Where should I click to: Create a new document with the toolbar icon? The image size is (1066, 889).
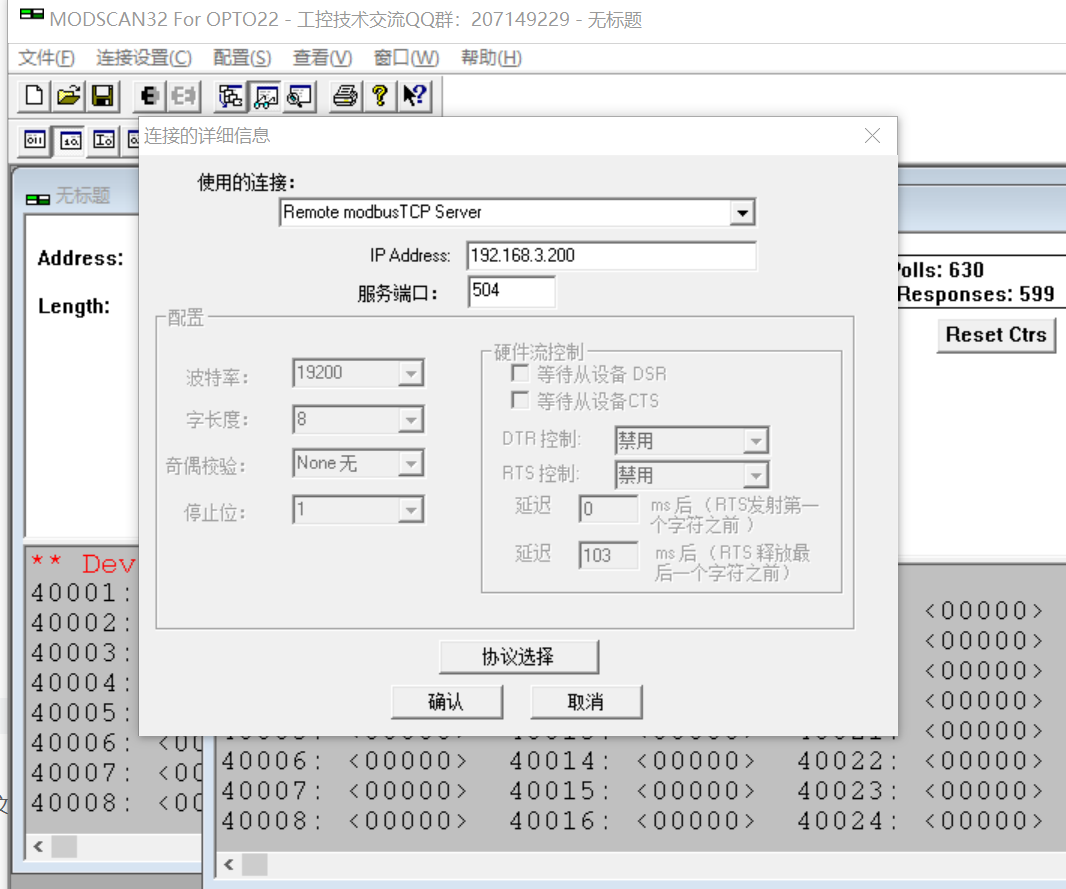[x=34, y=96]
